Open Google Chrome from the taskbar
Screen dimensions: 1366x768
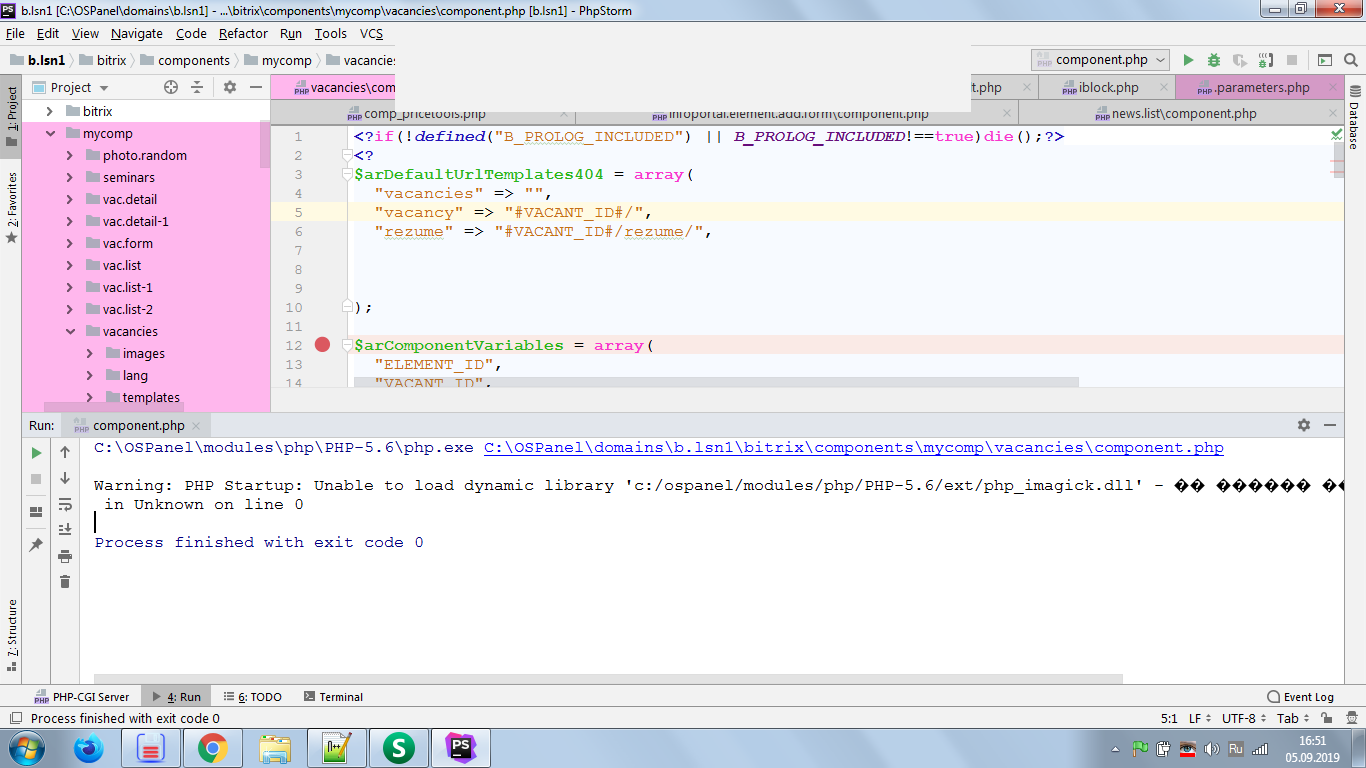[x=212, y=747]
